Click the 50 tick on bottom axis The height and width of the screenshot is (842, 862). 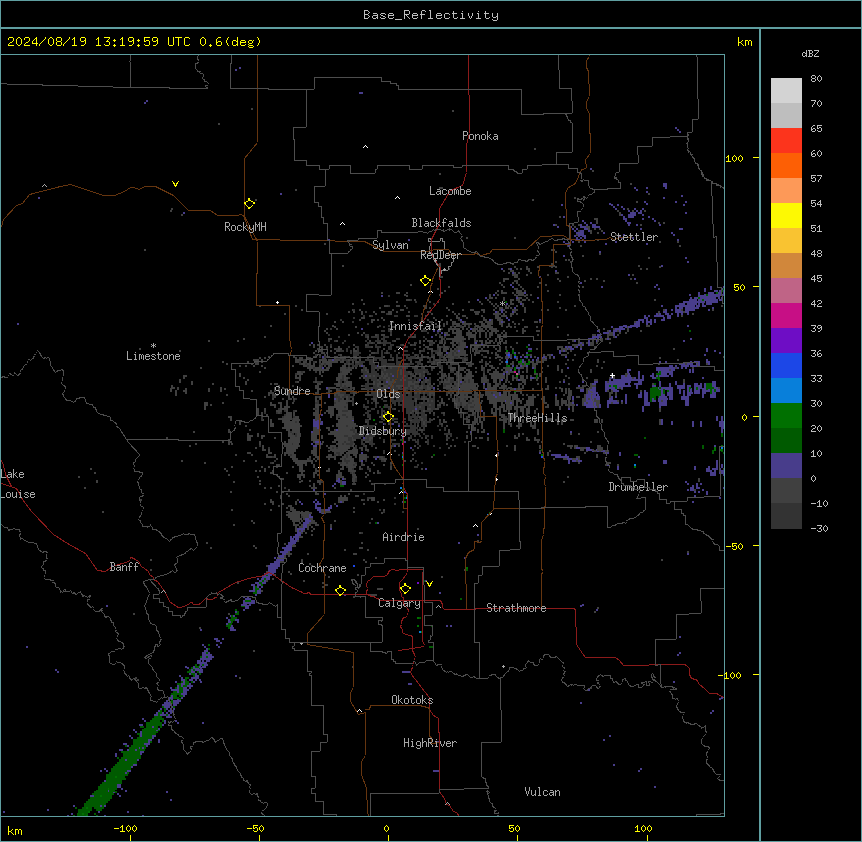(x=513, y=828)
